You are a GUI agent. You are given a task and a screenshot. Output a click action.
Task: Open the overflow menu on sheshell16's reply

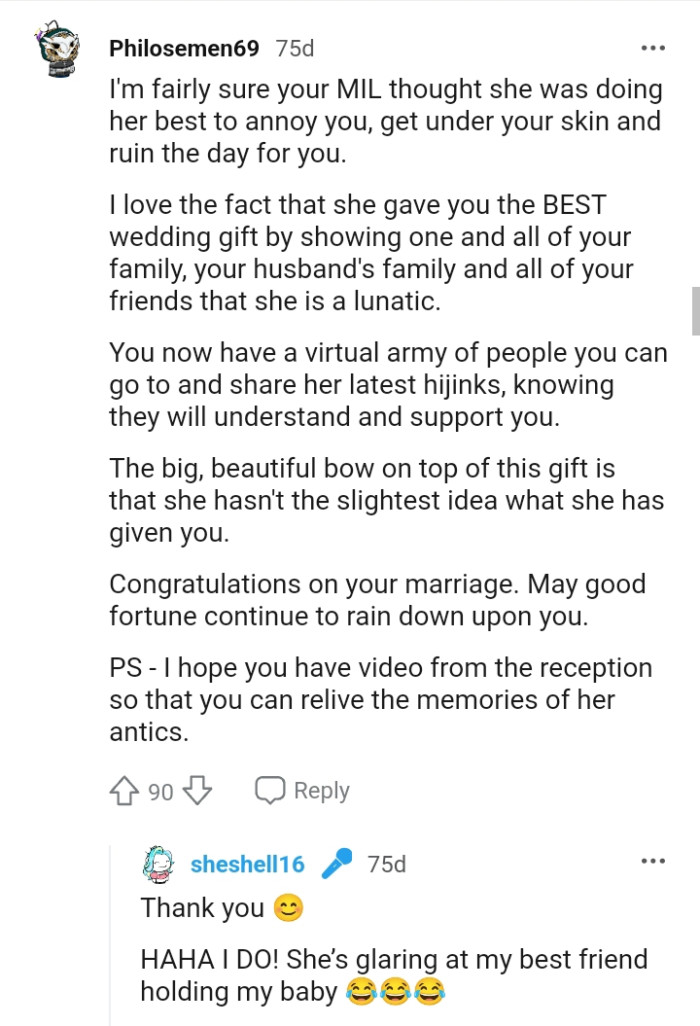655,859
